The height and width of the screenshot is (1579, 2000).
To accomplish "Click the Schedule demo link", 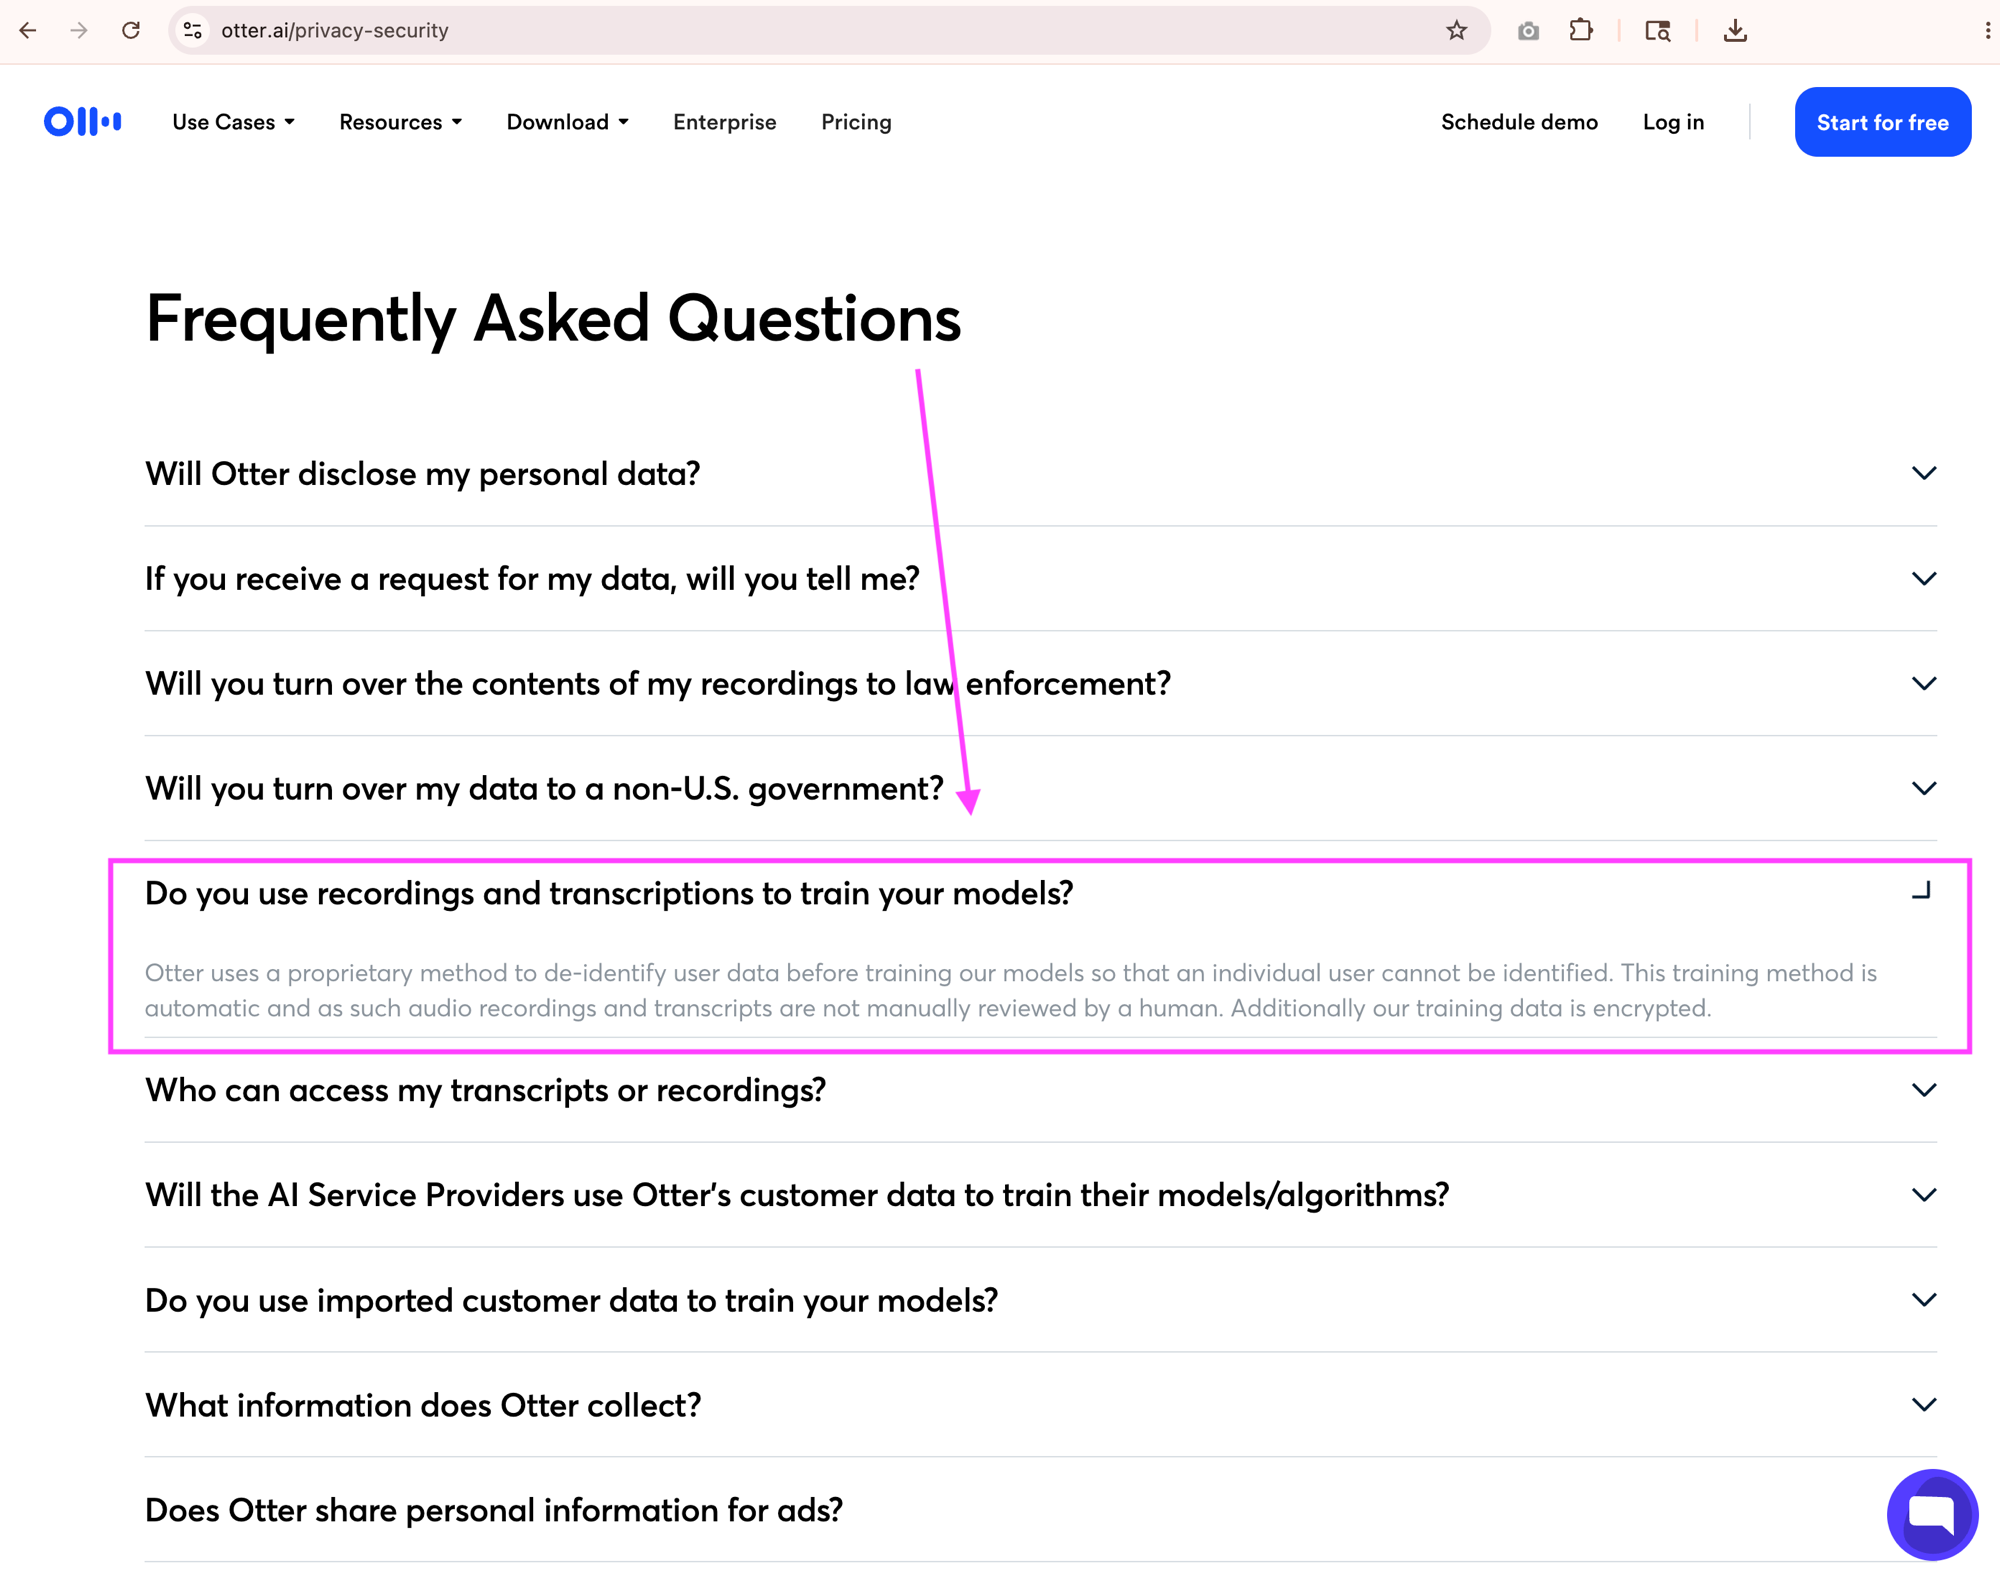I will 1519,122.
